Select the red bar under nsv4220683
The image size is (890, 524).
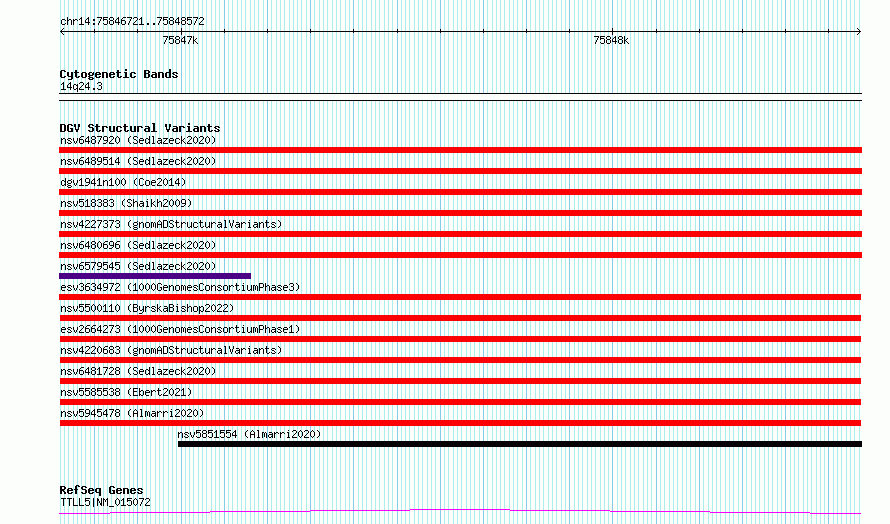460,360
